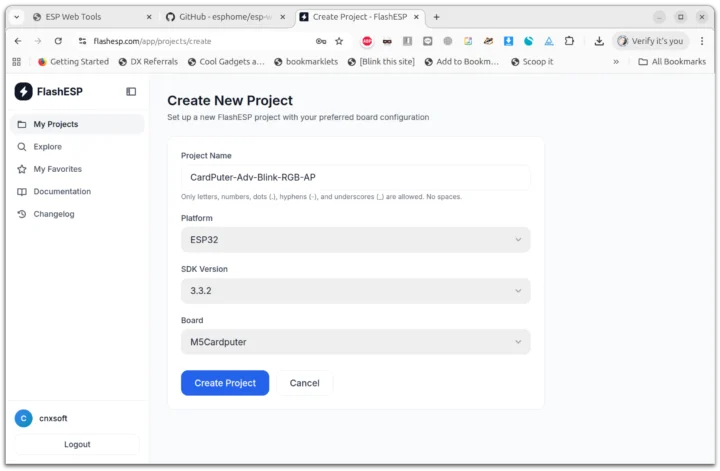This screenshot has width=720, height=471.
Task: Click the blue download arrow extension icon
Action: 508,41
